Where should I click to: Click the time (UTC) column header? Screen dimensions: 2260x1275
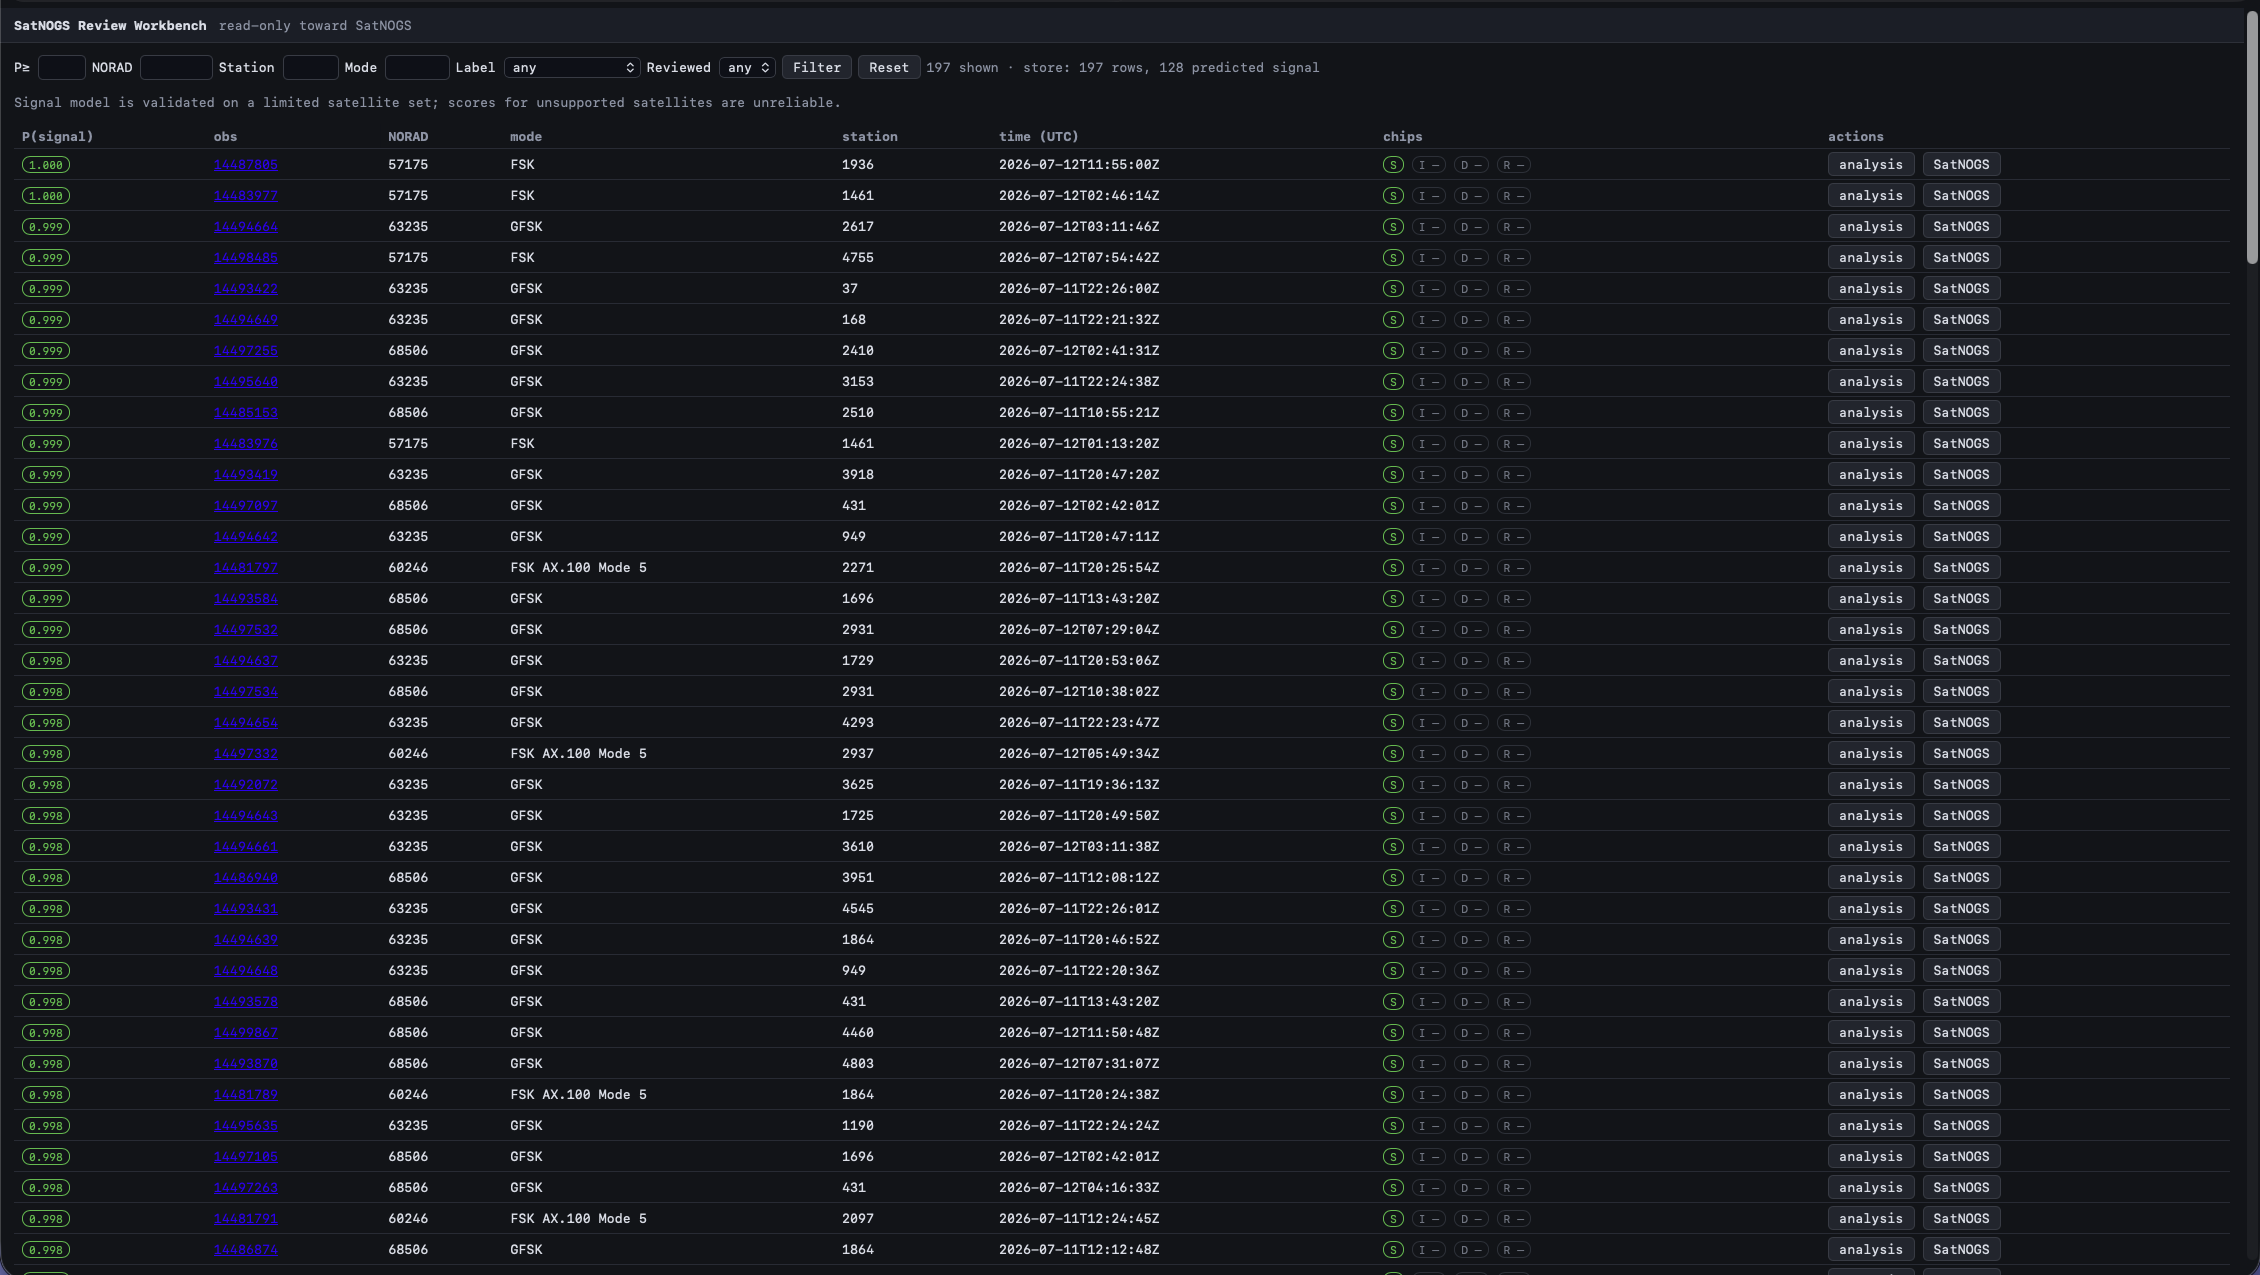point(1039,137)
